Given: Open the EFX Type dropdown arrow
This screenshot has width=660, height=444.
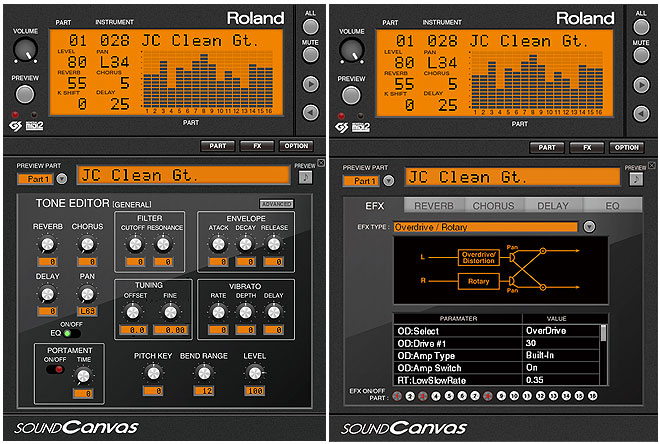Looking at the screenshot, I should (x=589, y=227).
